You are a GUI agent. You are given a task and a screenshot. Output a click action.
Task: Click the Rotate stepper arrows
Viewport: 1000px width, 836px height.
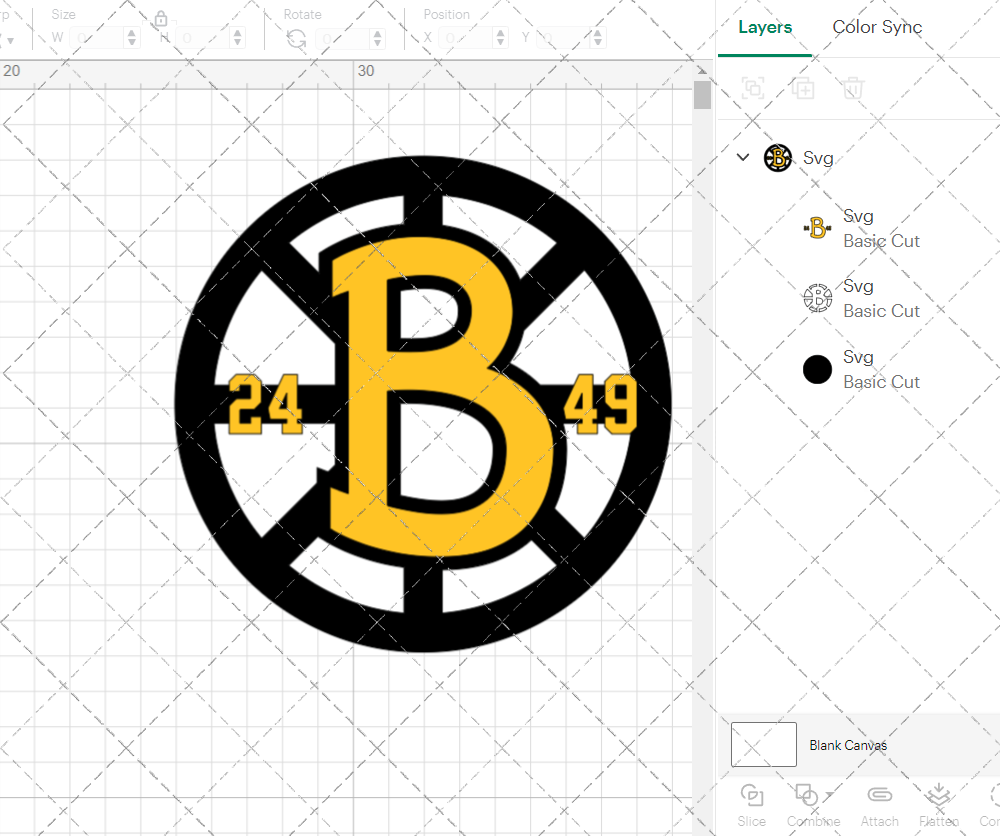(x=378, y=38)
